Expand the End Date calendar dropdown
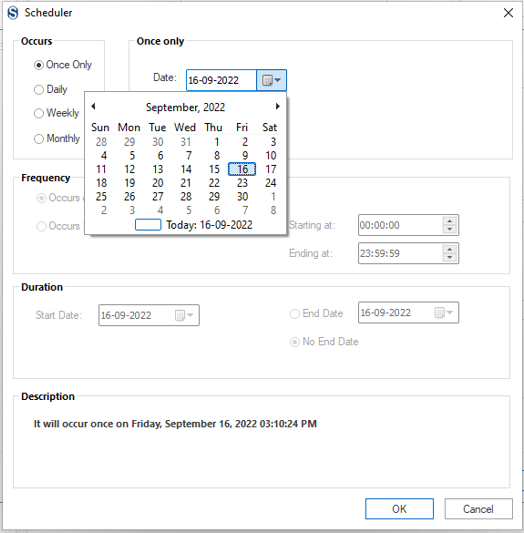Viewport: 524px width, 533px height. [444, 312]
